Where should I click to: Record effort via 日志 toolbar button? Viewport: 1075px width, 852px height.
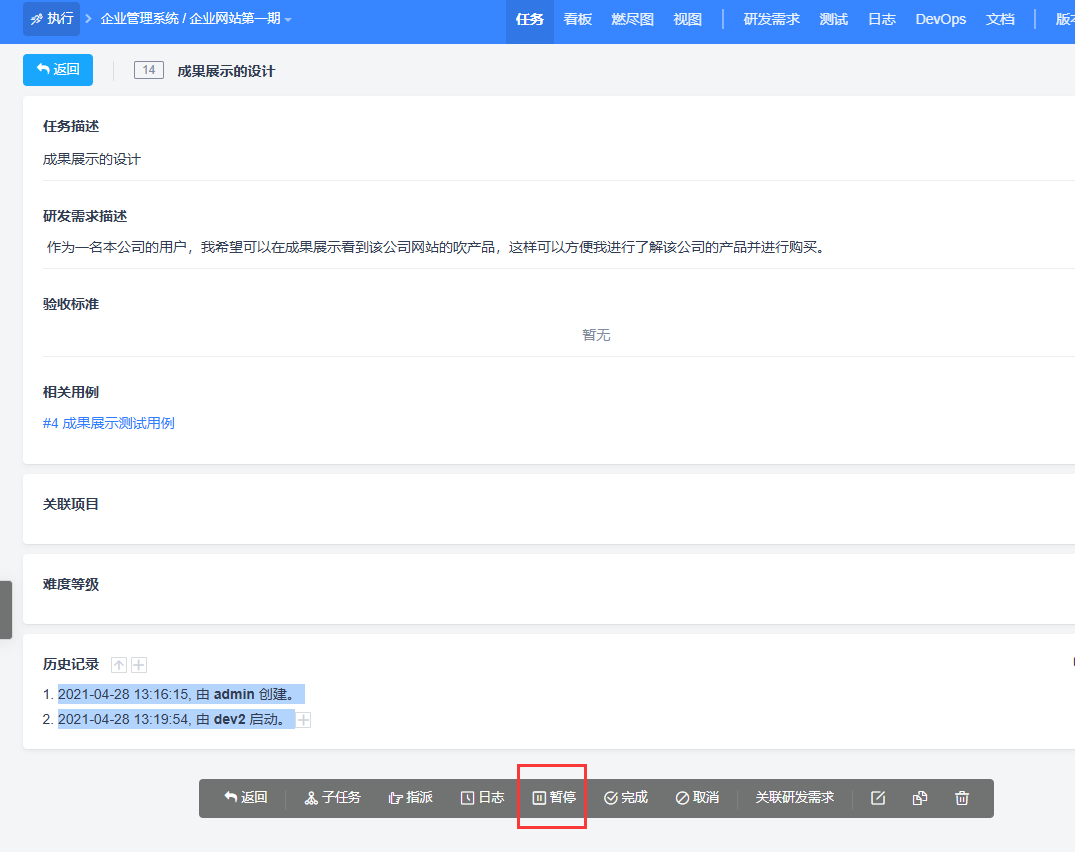[x=482, y=798]
